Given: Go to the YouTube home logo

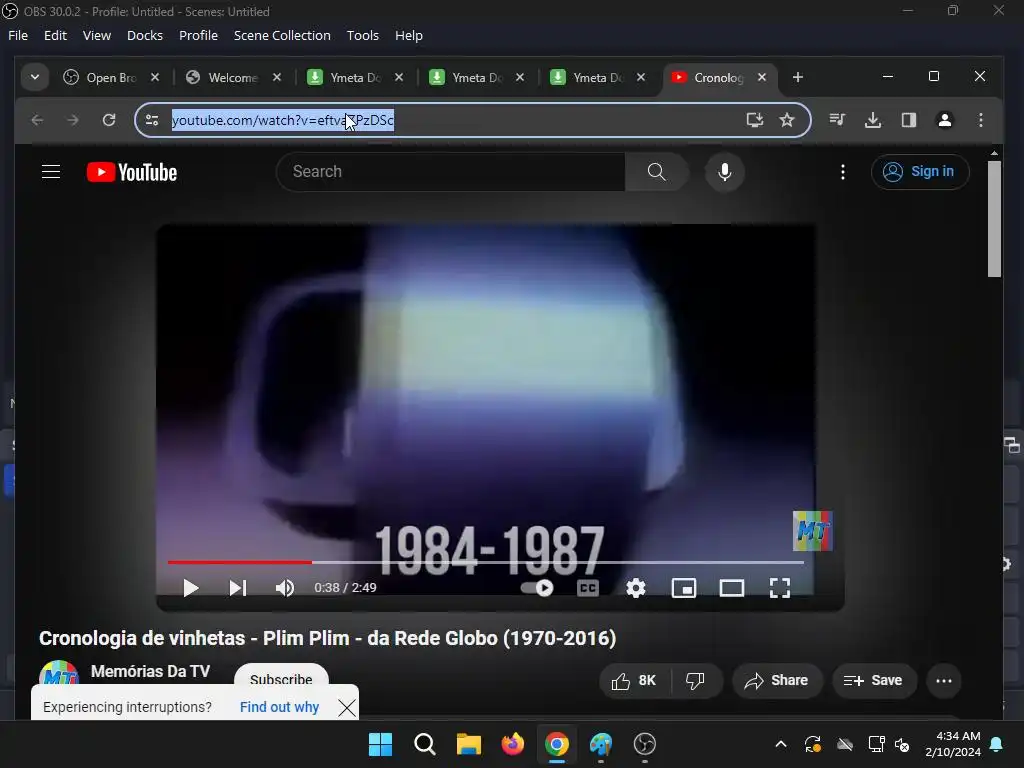Looking at the screenshot, I should click(x=132, y=172).
